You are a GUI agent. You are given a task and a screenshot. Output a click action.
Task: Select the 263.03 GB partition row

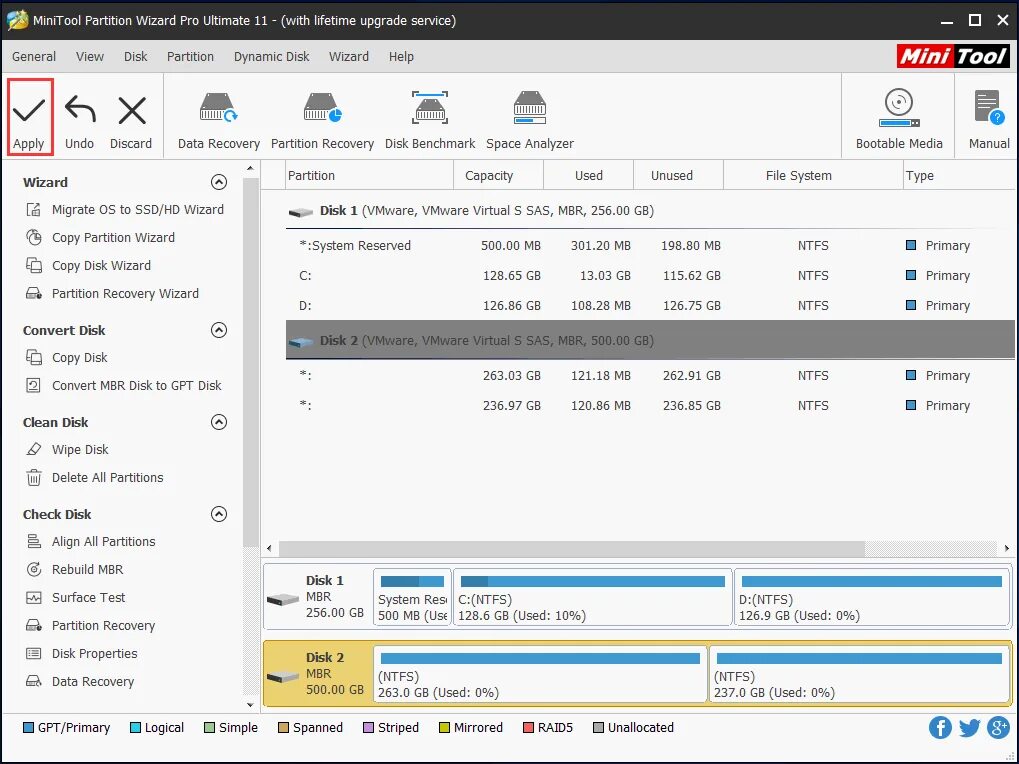point(650,376)
